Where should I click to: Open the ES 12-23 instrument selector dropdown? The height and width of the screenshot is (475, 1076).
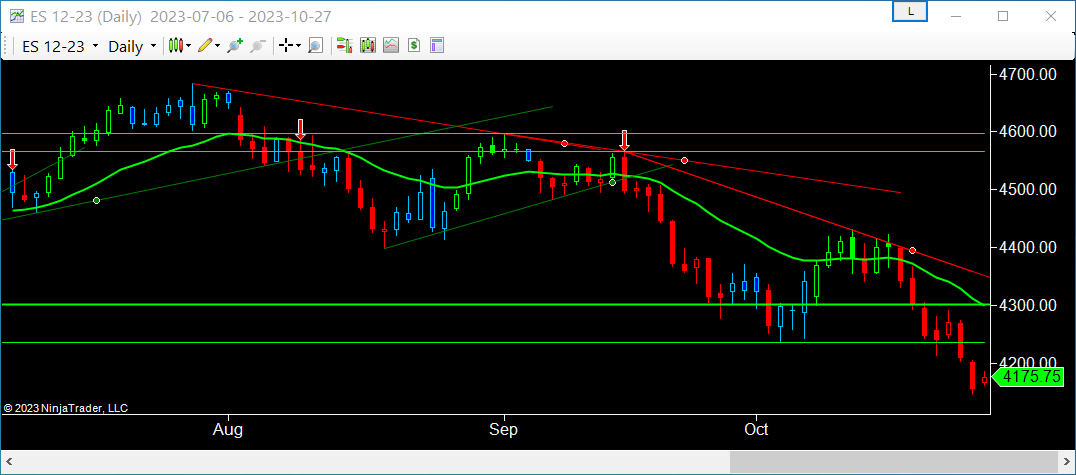point(60,47)
